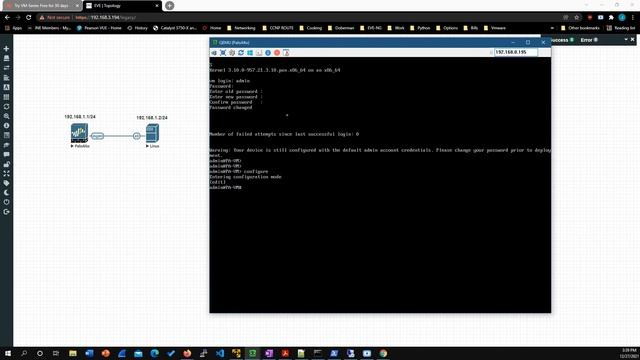640x360 pixels.
Task: Click the refresh icon in QEMU toolbar
Action: click(241, 53)
